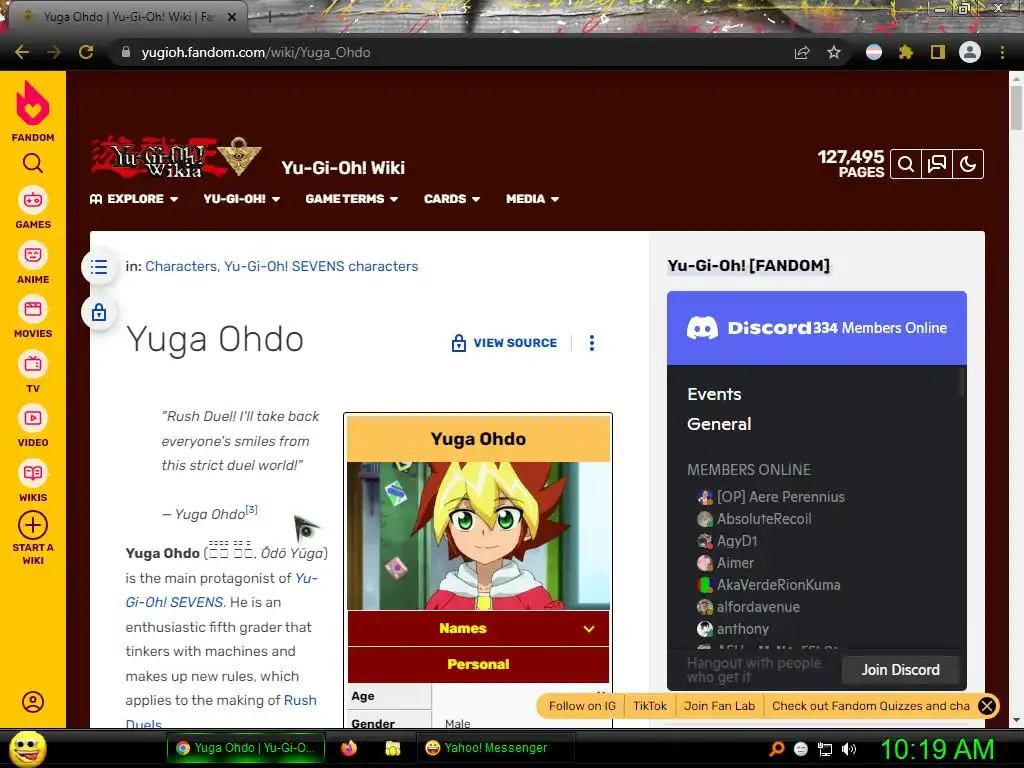Click the taskbar clock 10:19 AM
The height and width of the screenshot is (768, 1024).
(x=937, y=749)
